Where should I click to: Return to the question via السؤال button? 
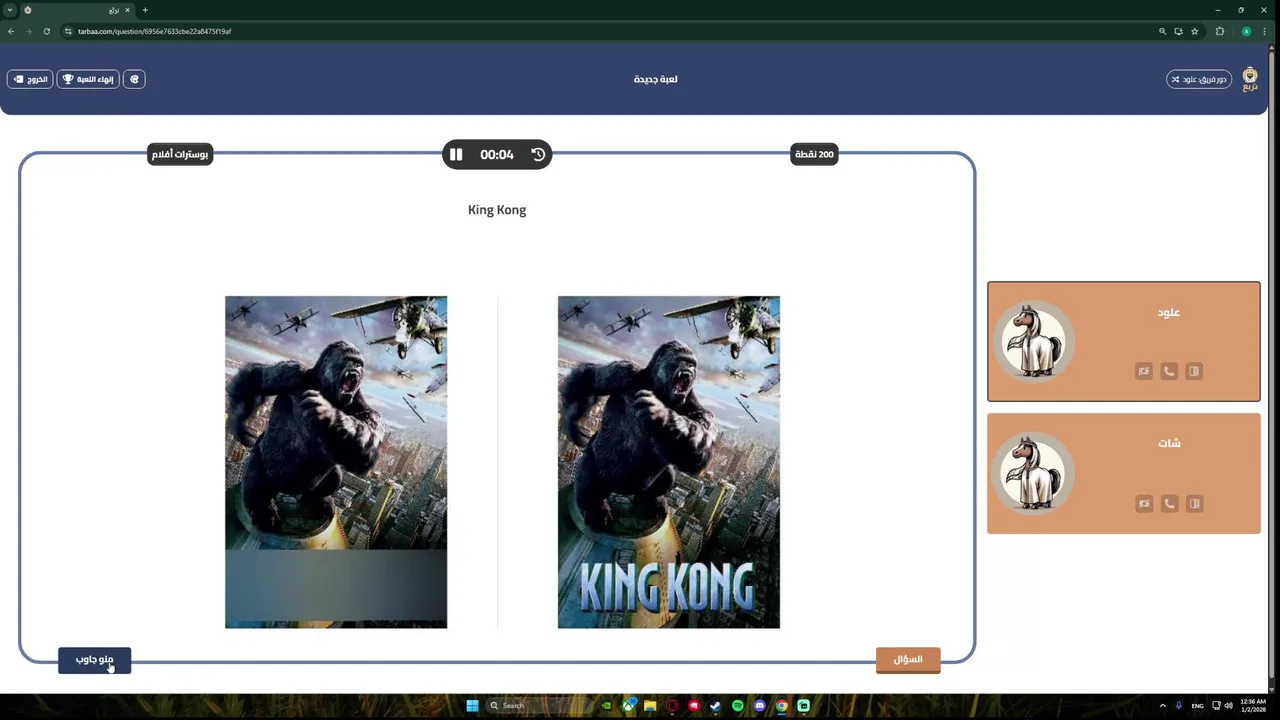pos(908,660)
